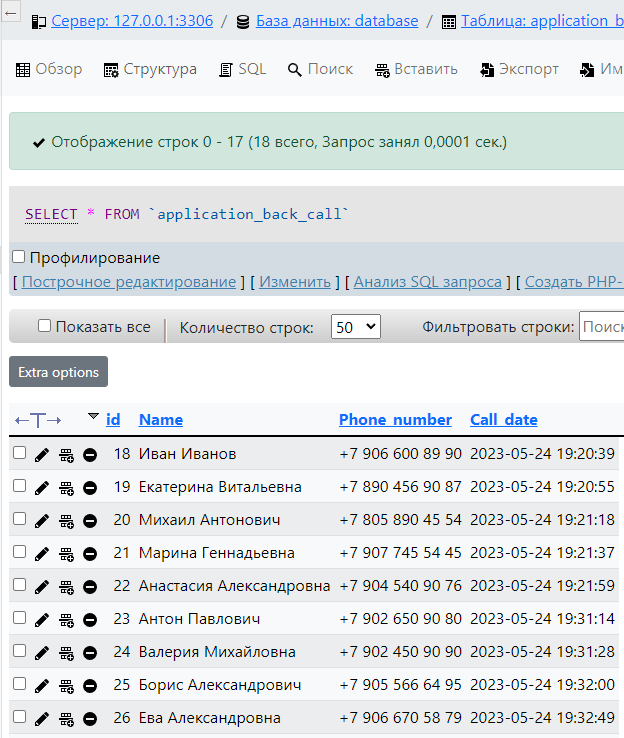The image size is (624, 738).
Task: Click the database icon in breadcrumb
Action: (243, 22)
